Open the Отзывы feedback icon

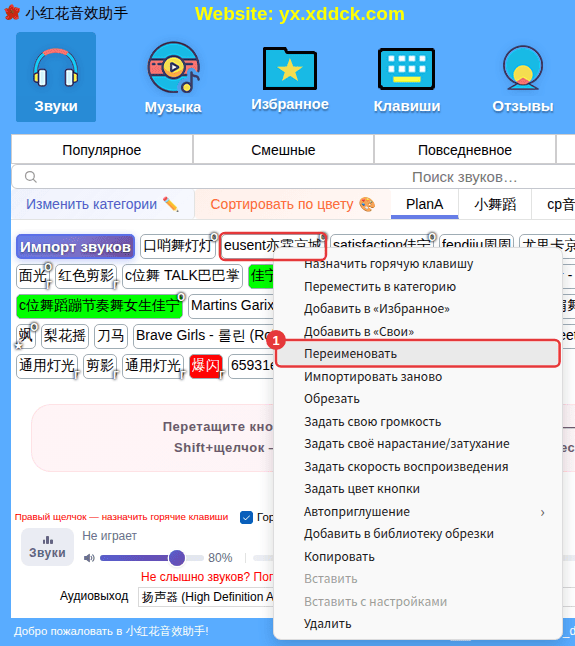(x=523, y=79)
